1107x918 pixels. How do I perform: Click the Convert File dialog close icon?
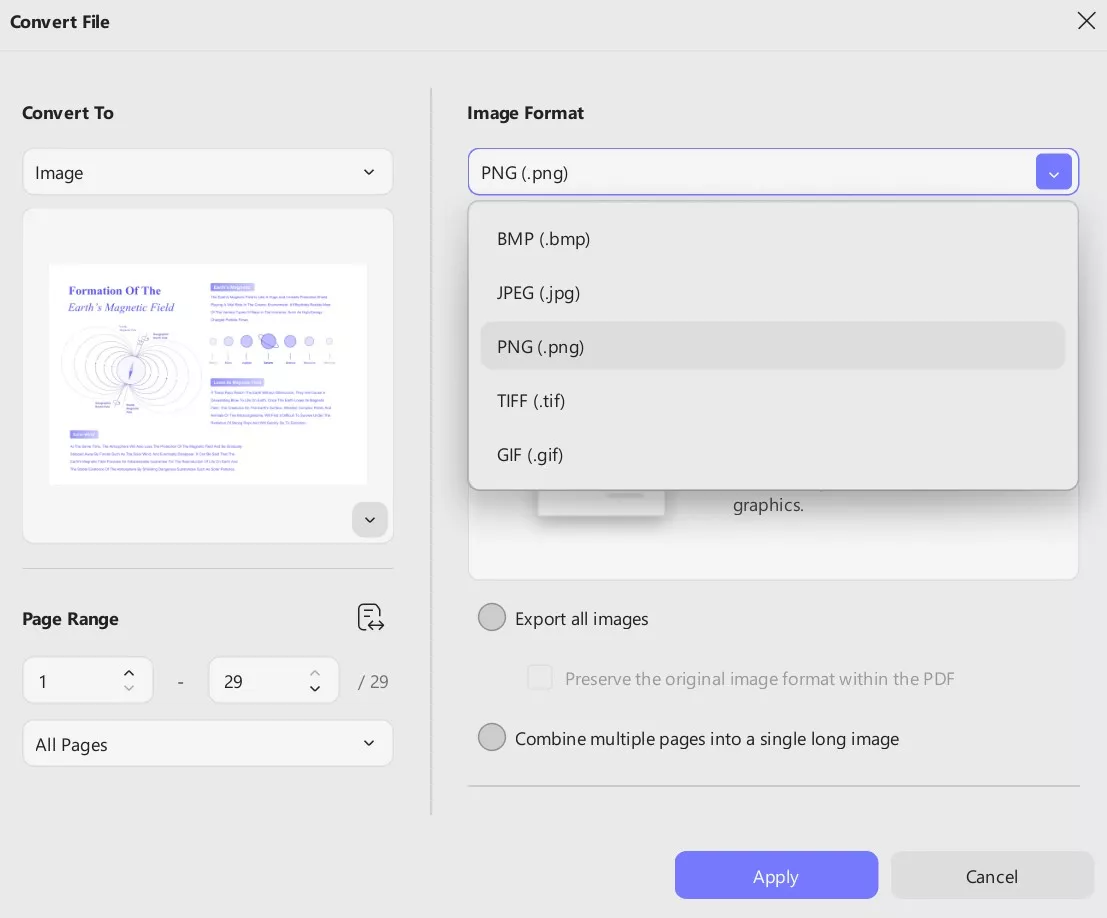1086,21
